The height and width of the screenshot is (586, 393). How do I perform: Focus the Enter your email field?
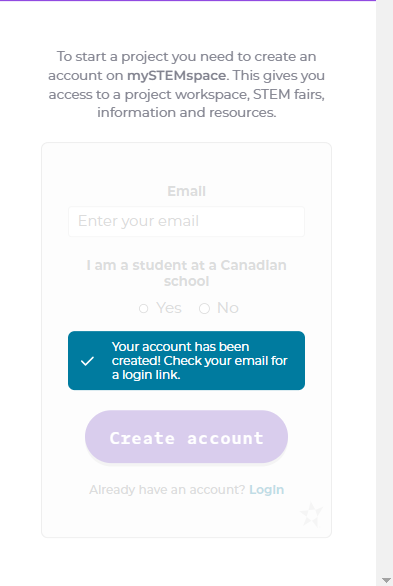point(186,221)
